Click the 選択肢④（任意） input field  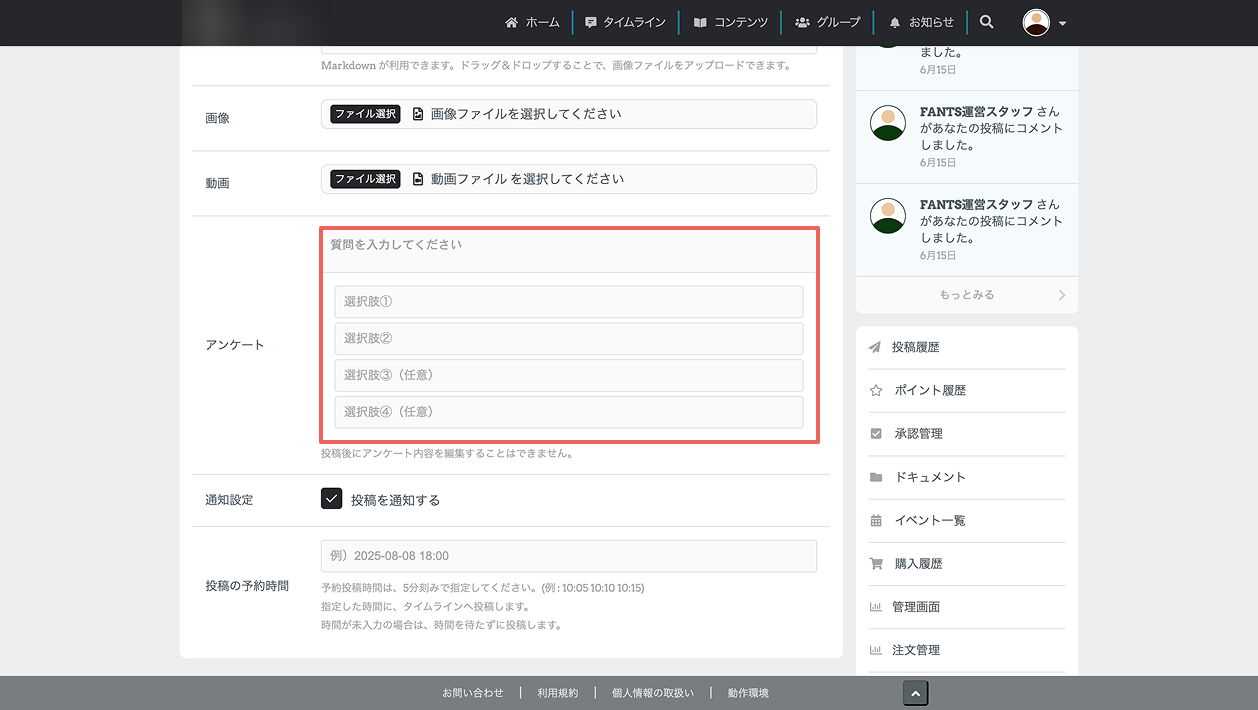coord(569,412)
